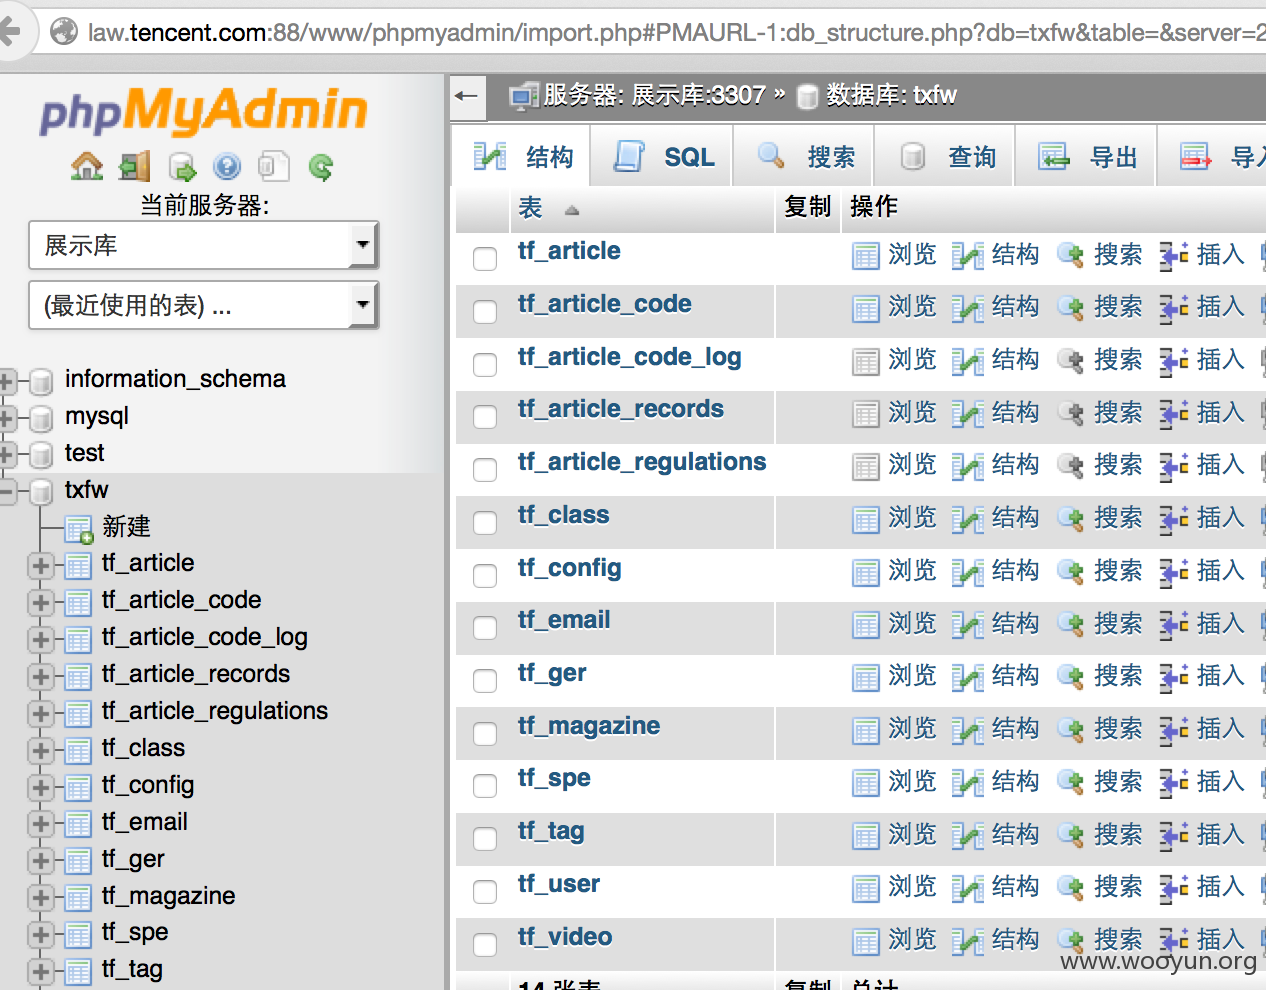The height and width of the screenshot is (990, 1266).
Task: Go to phpMyAdmin home icon
Action: [87, 166]
